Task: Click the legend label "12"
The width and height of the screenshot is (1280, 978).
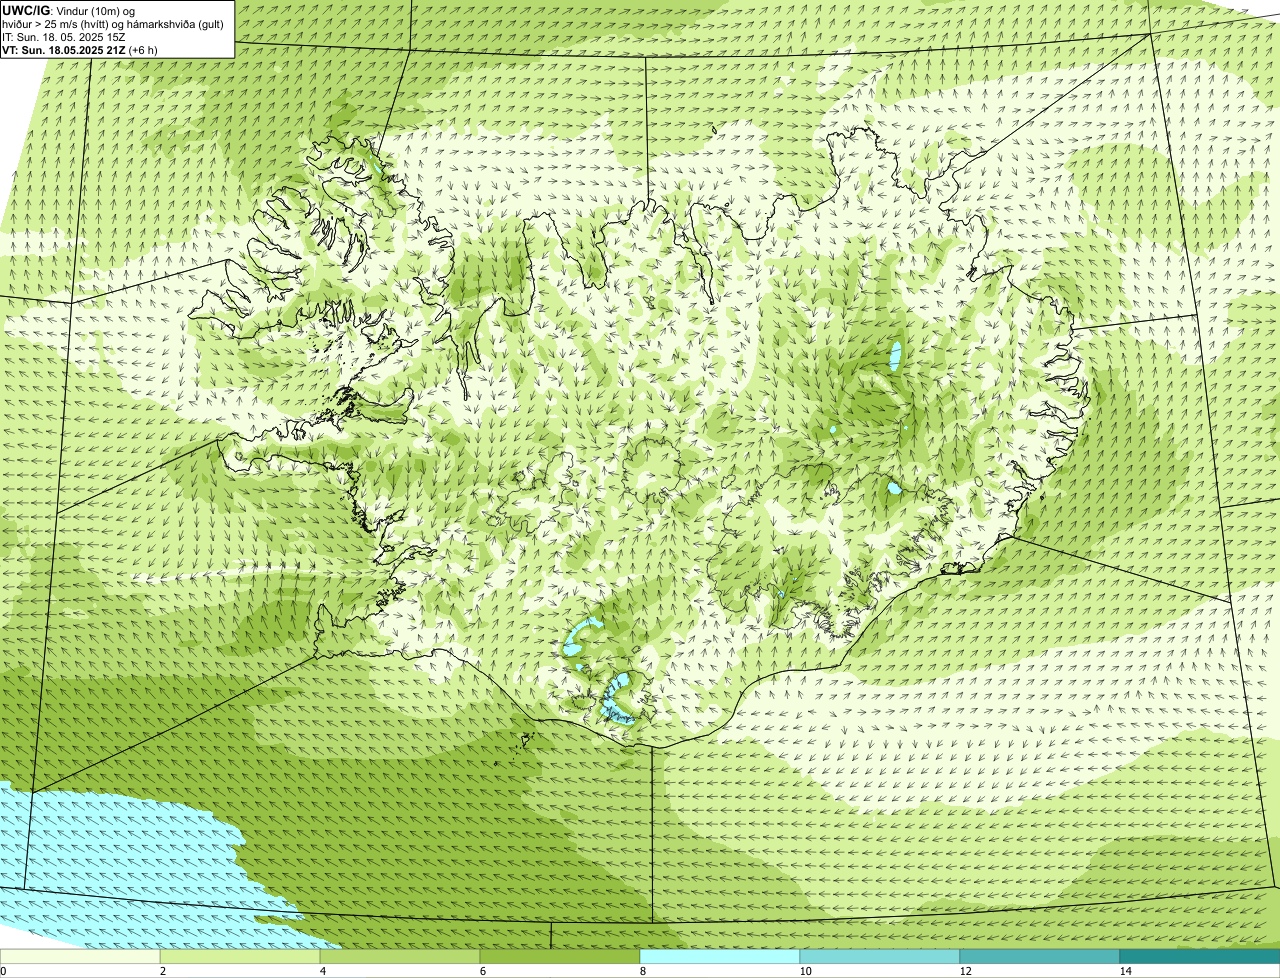Action: pos(964,971)
